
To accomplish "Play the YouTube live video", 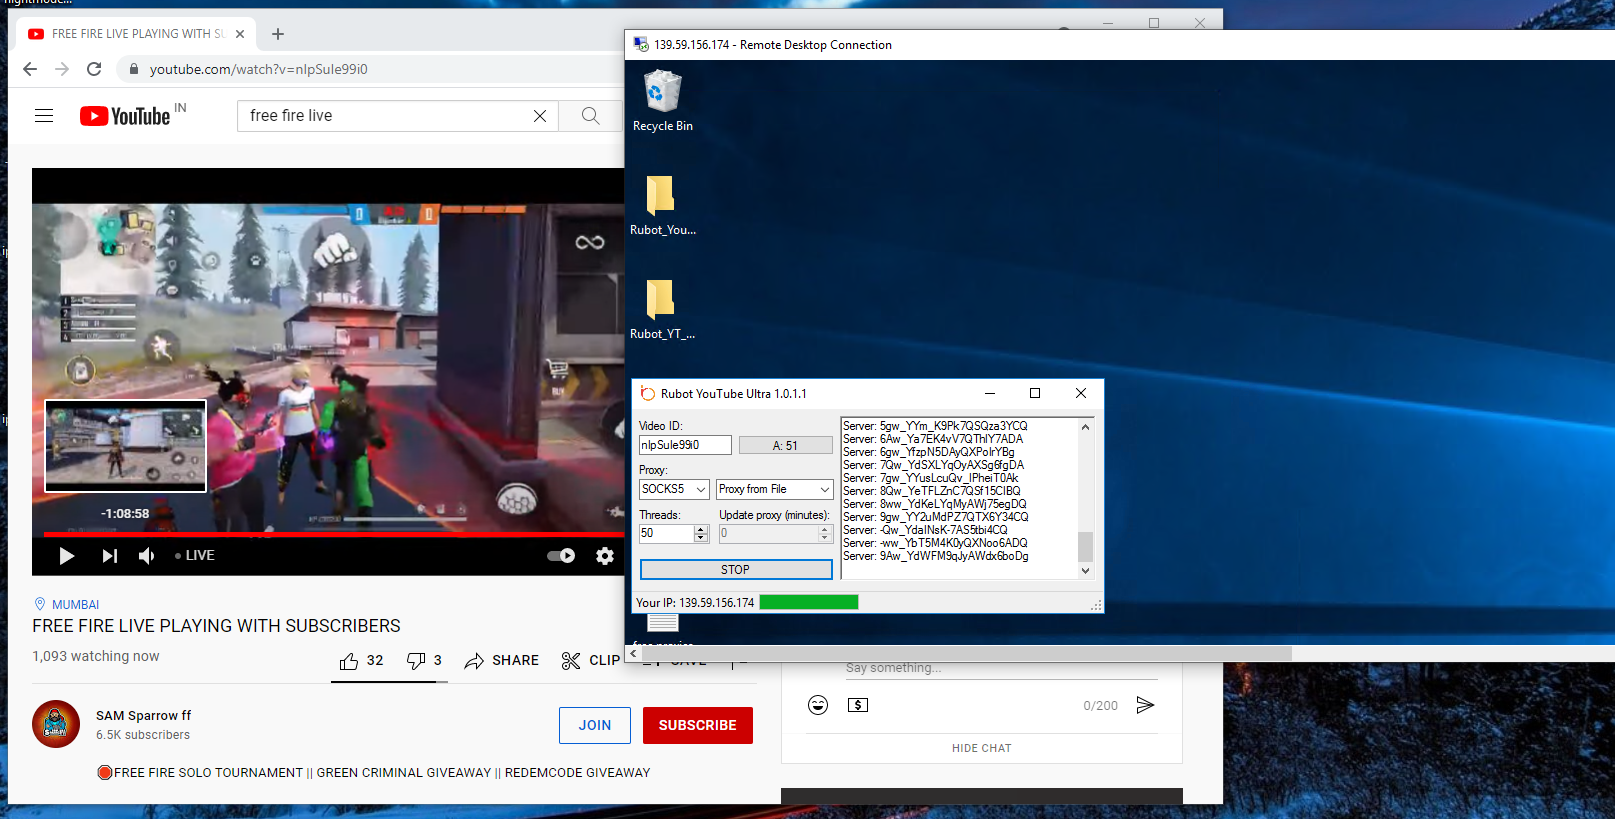I will 66,556.
